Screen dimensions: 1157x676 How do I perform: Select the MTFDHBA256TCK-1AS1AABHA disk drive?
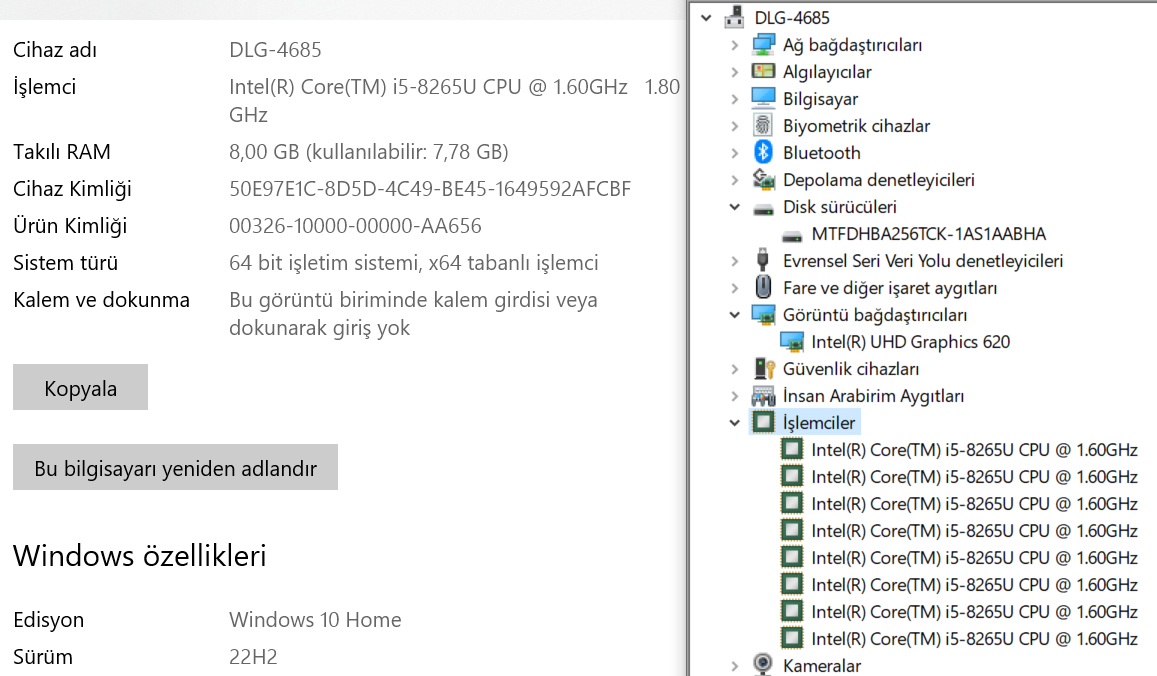pyautogui.click(x=928, y=234)
